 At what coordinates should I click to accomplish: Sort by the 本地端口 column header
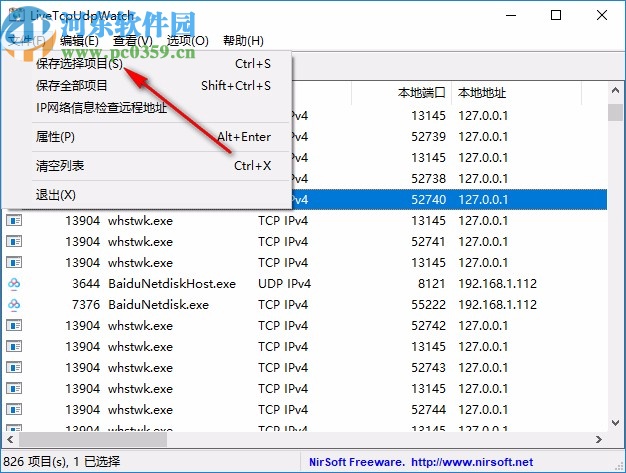click(x=402, y=93)
